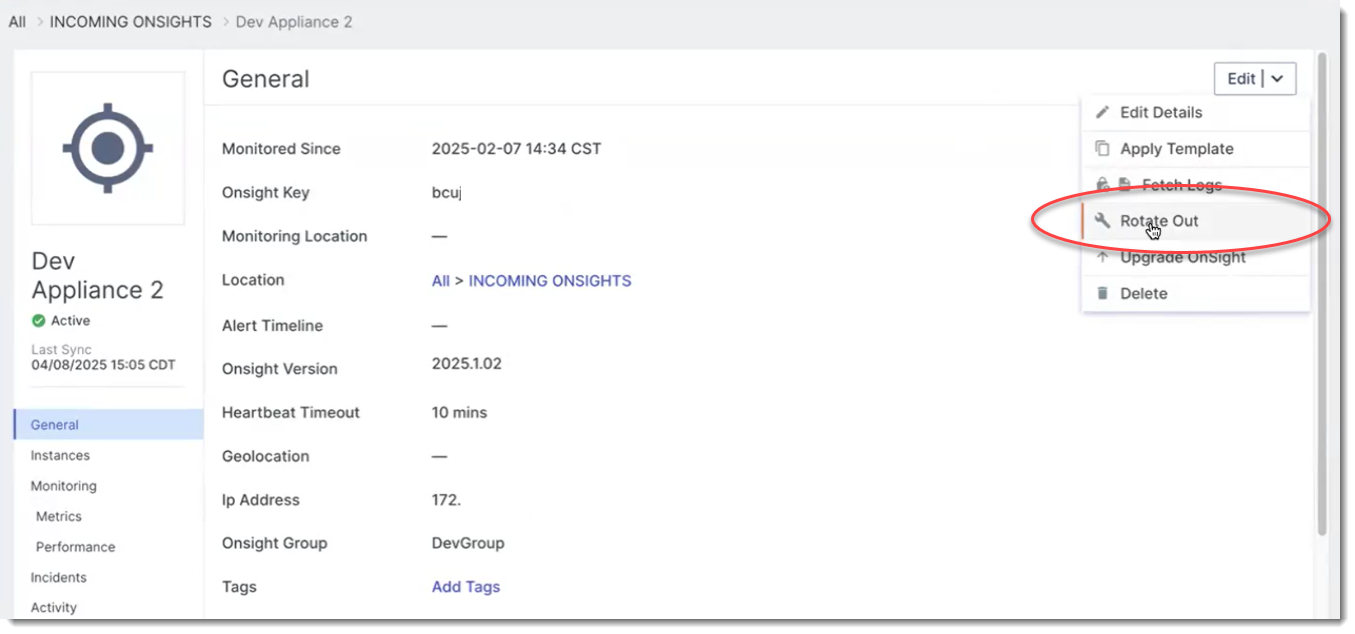The height and width of the screenshot is (634, 1355).
Task: Open the Incidents sidebar section
Action: (58, 577)
